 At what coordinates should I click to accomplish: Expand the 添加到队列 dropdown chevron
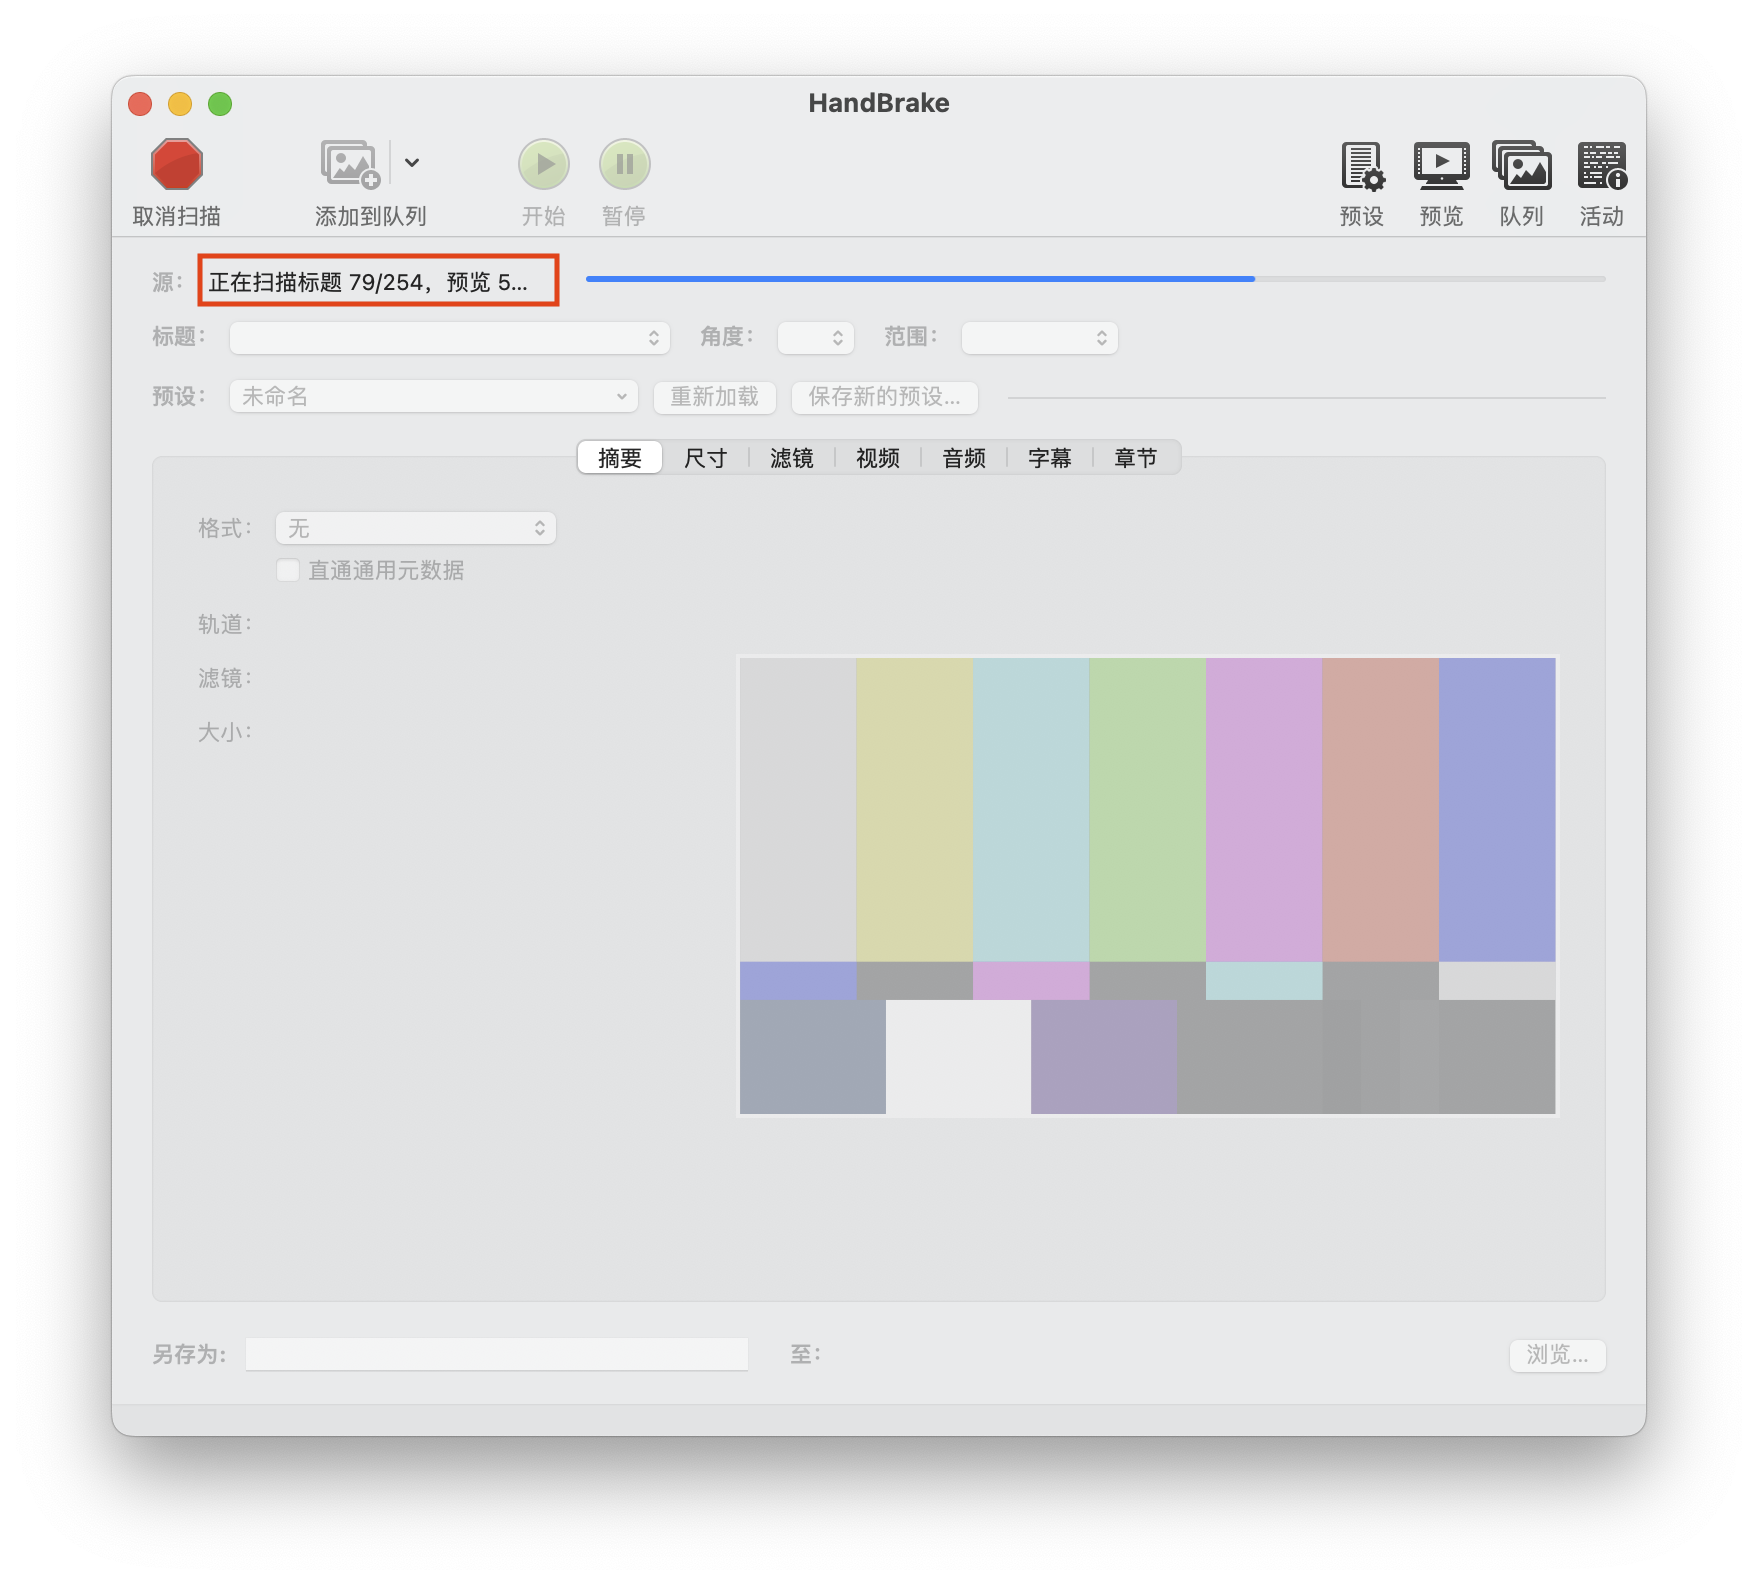(413, 161)
